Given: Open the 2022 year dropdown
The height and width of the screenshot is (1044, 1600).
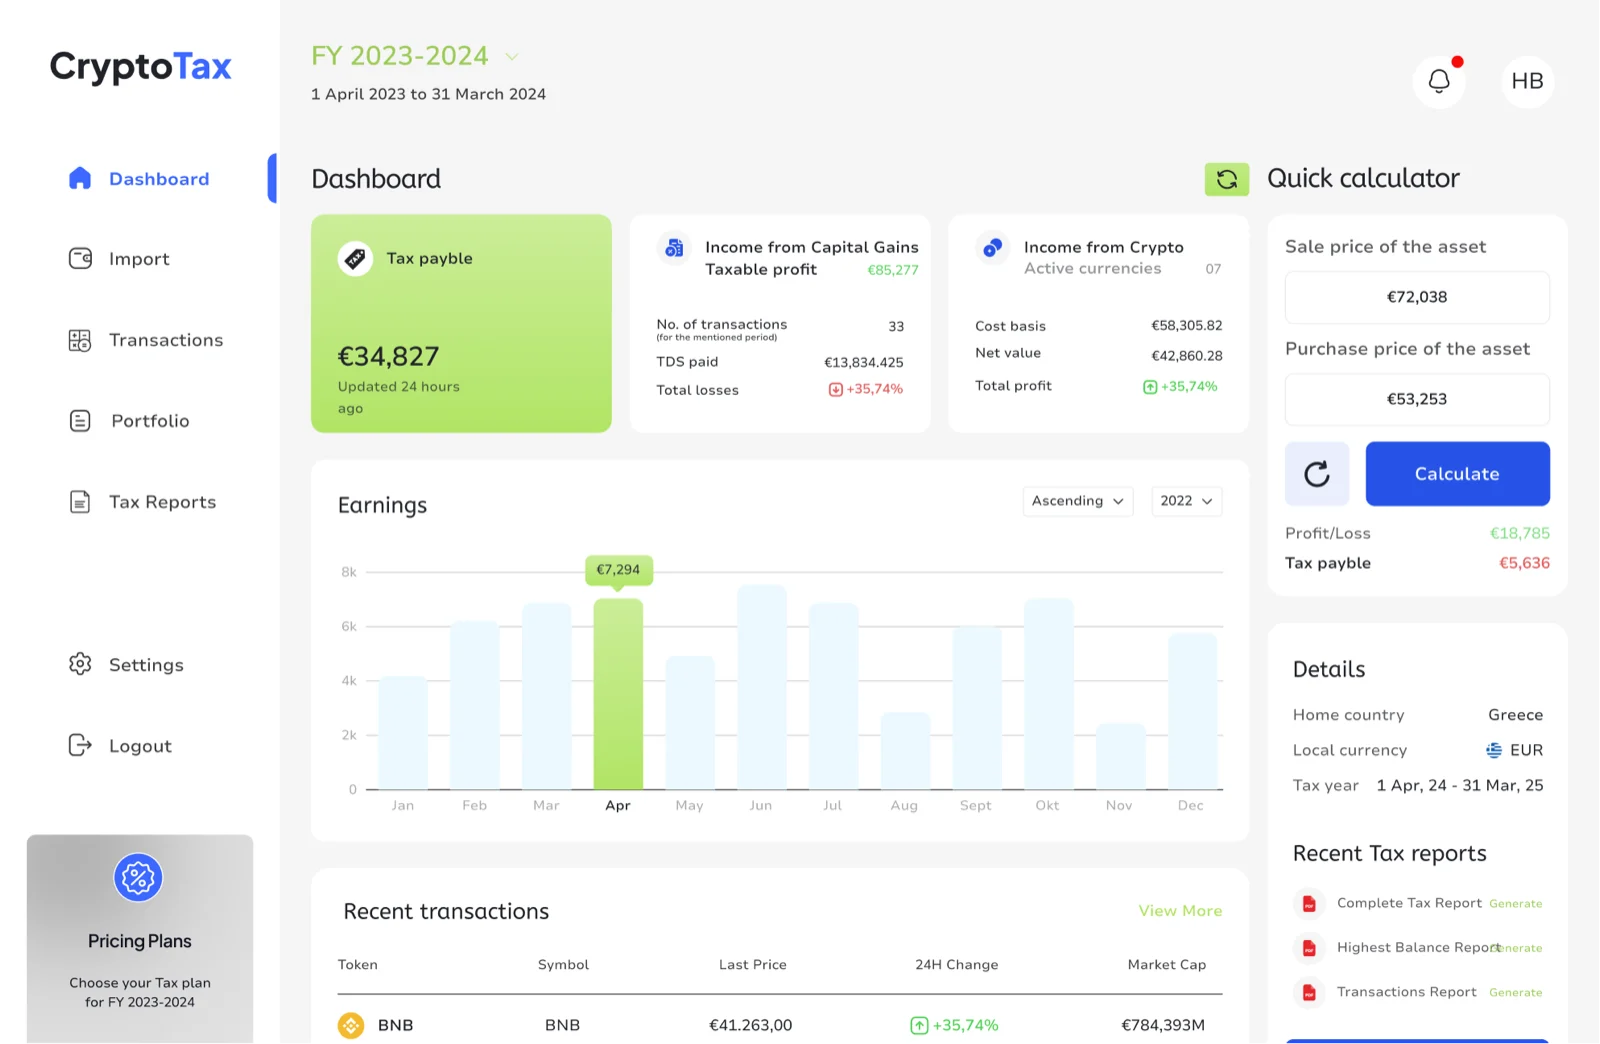Looking at the screenshot, I should (1187, 501).
